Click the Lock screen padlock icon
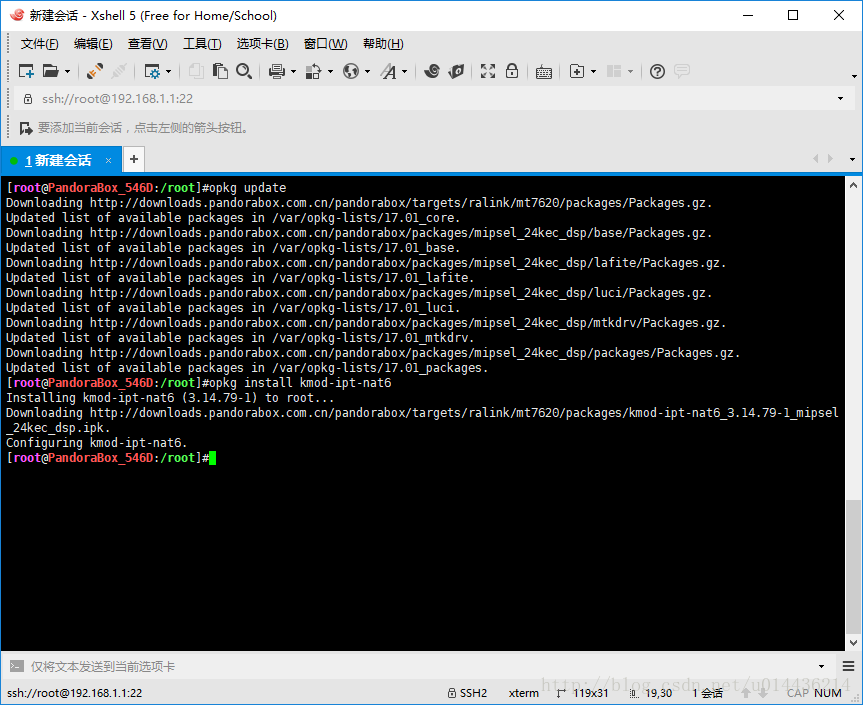The height and width of the screenshot is (705, 863). [512, 71]
